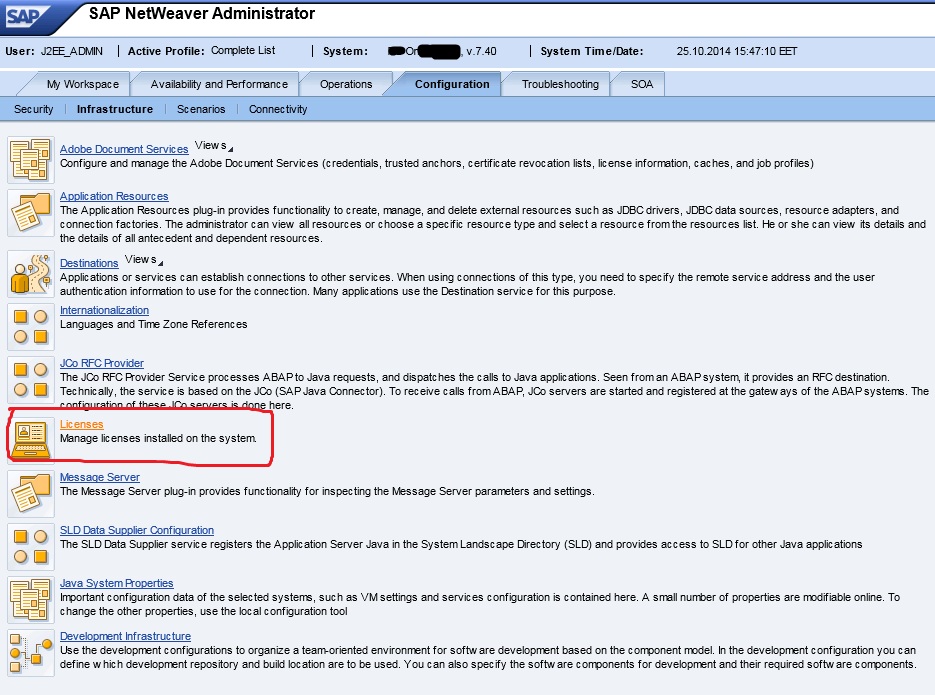This screenshot has width=935, height=695.
Task: Select the Configuration tab
Action: [x=452, y=84]
